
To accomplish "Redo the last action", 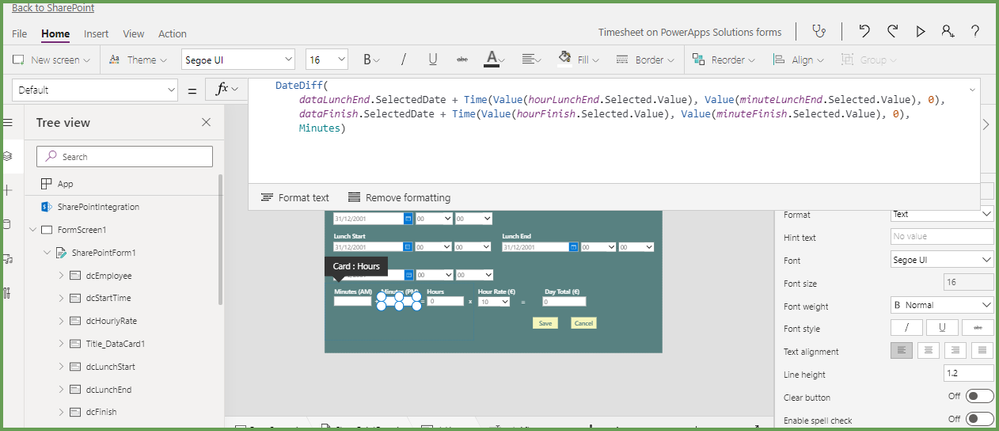I will click(893, 31).
